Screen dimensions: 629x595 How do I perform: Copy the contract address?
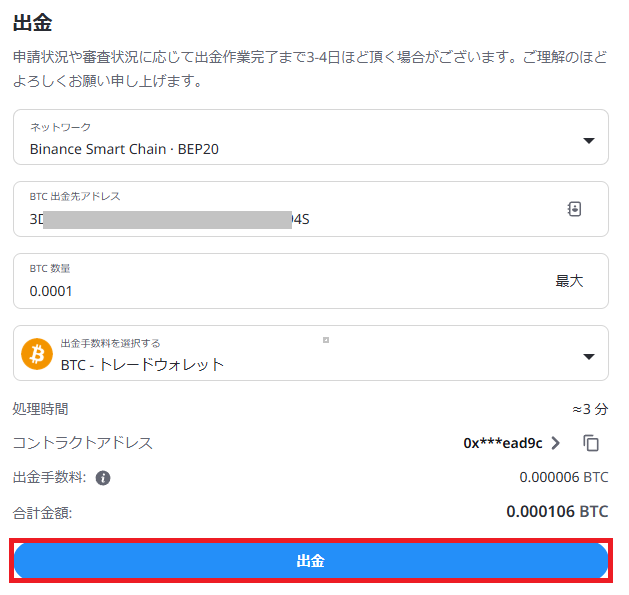(591, 443)
